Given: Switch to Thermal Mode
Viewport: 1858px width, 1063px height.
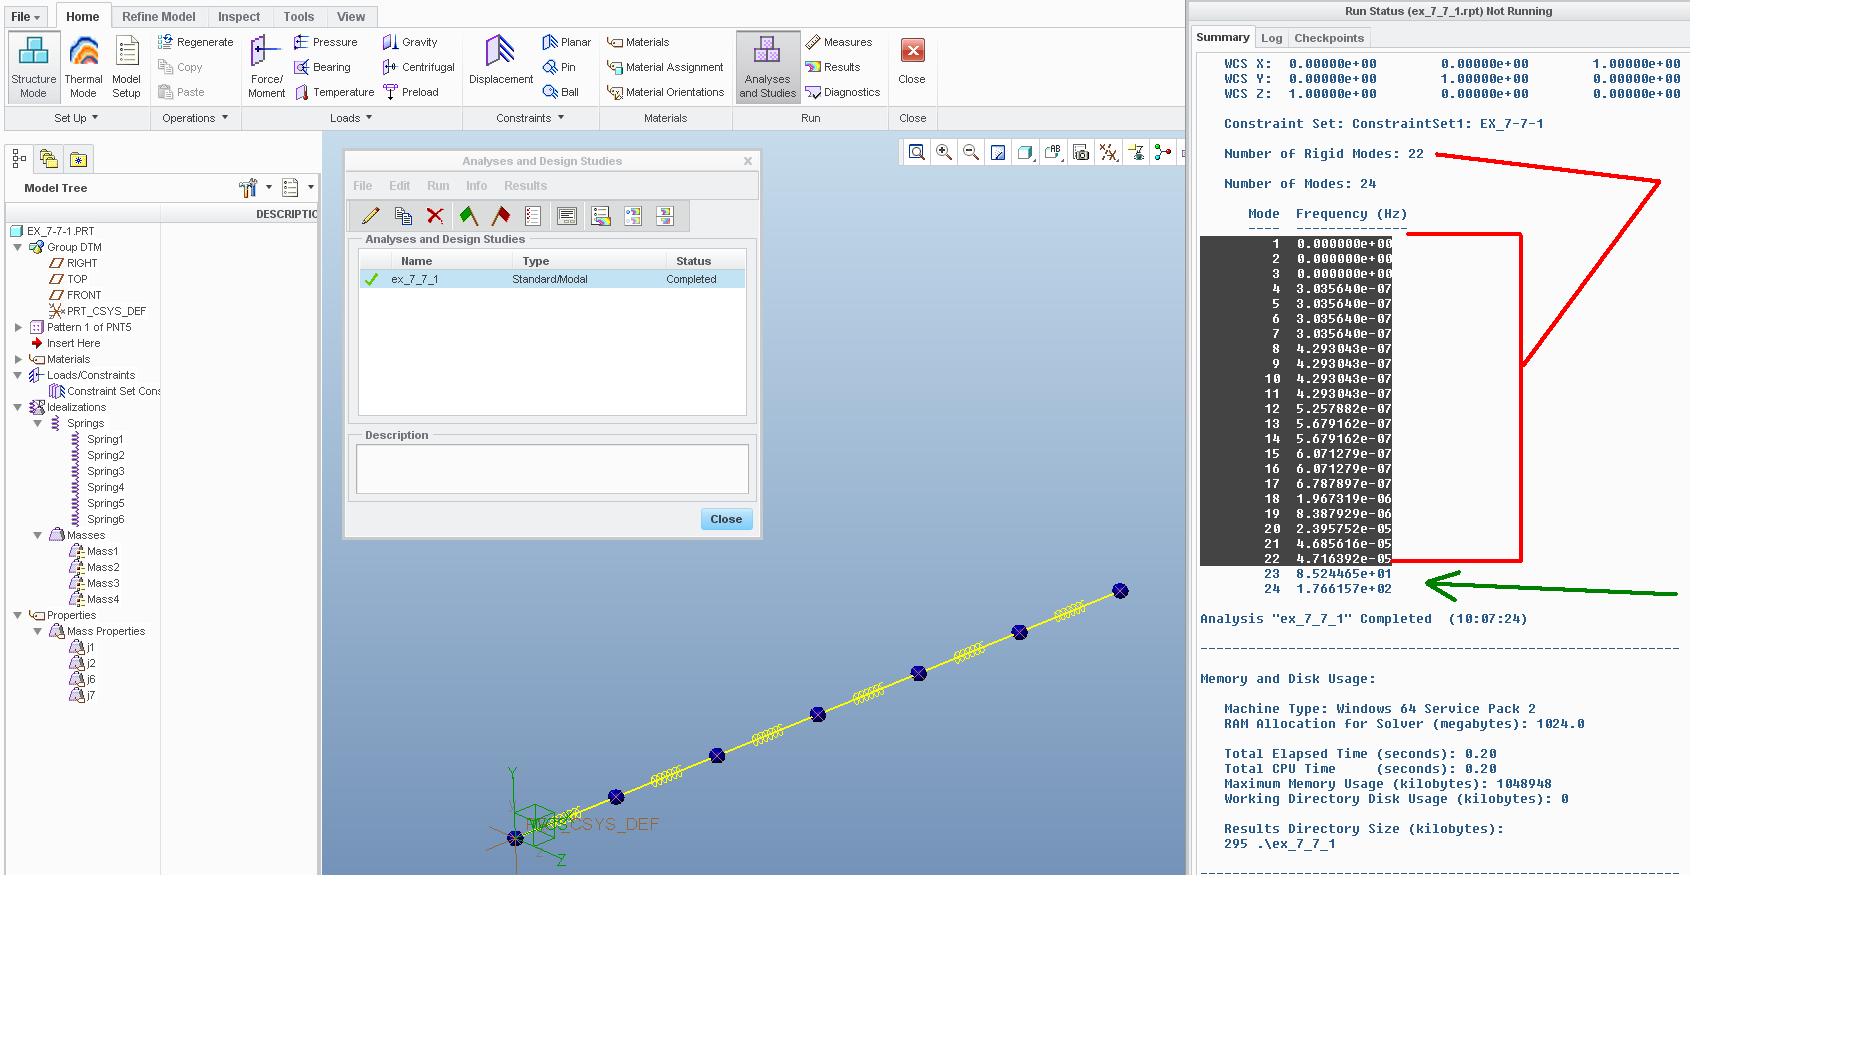Looking at the screenshot, I should [x=83, y=66].
